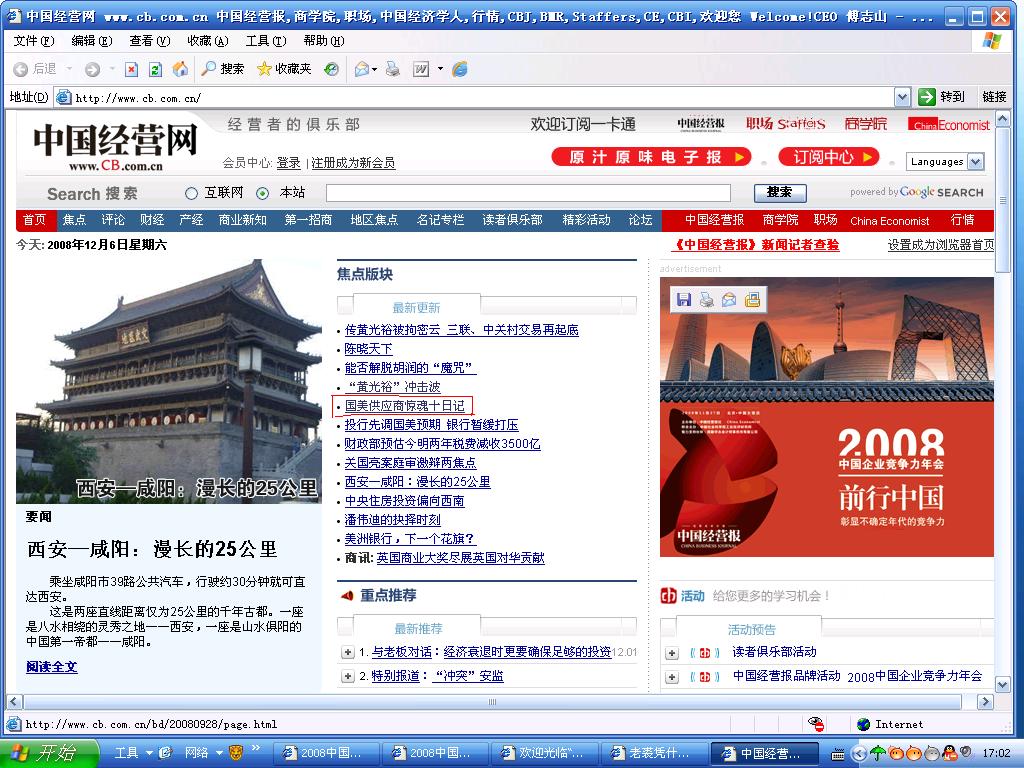Open the address bar URL dropdown
Image resolution: width=1024 pixels, height=768 pixels.
point(902,97)
